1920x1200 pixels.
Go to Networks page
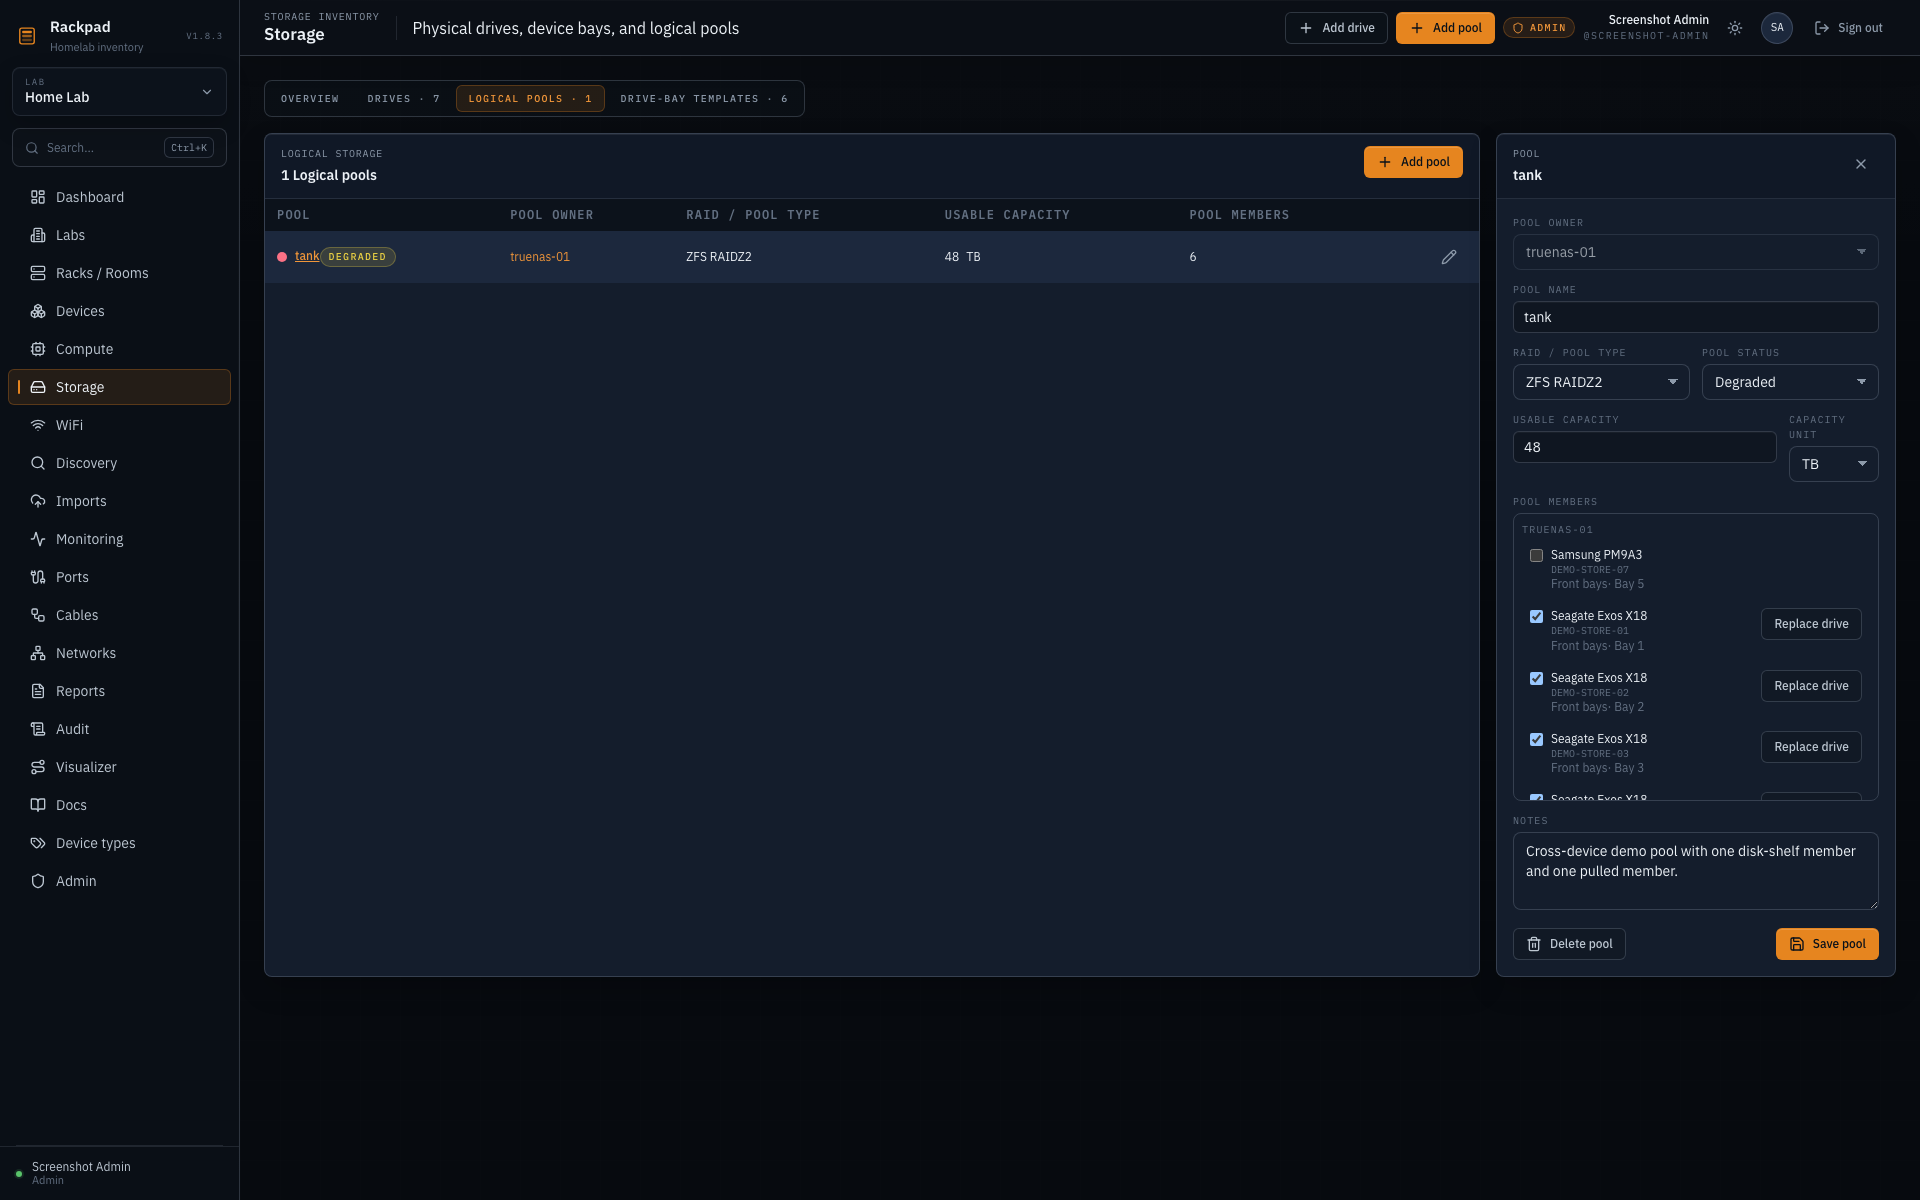pos(119,653)
